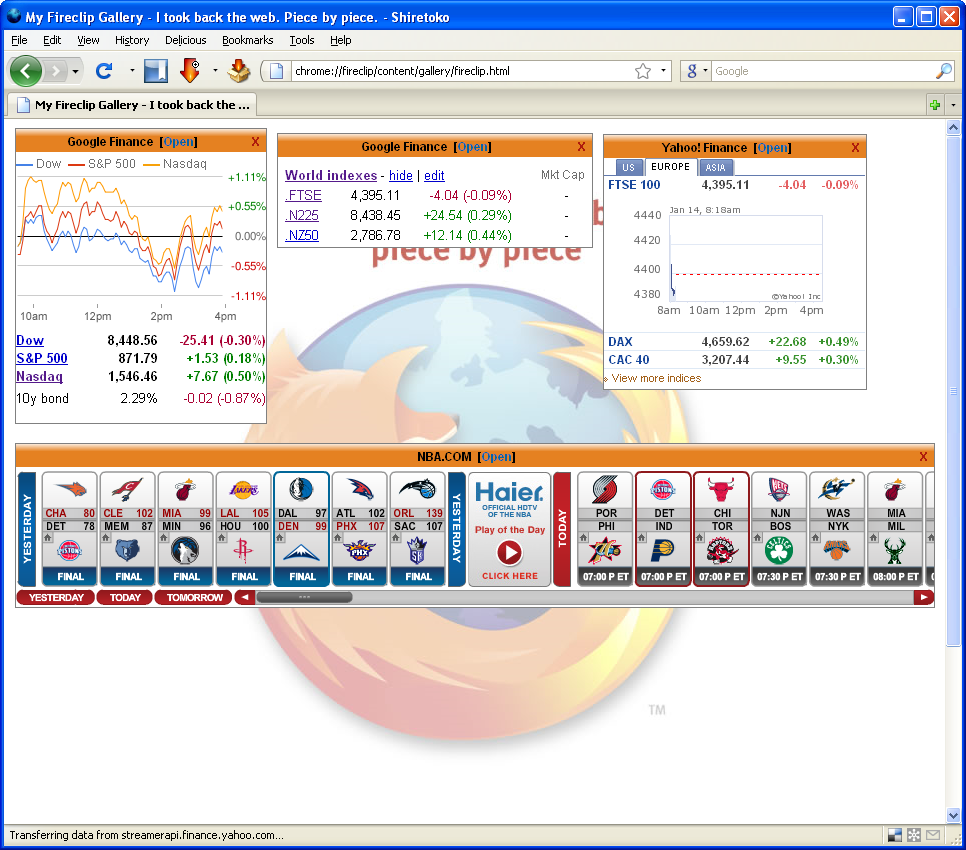Click the NBA scoreboard horizontal scroll thumb

(x=304, y=597)
